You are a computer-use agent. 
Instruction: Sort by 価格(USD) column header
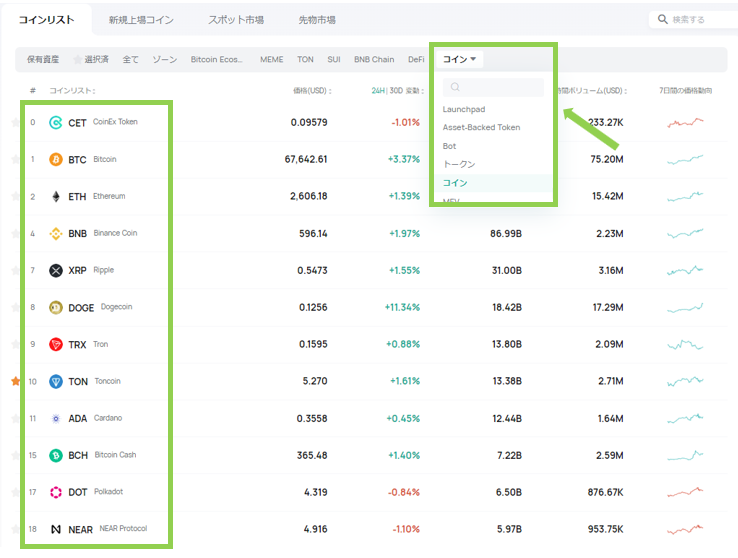[x=312, y=90]
